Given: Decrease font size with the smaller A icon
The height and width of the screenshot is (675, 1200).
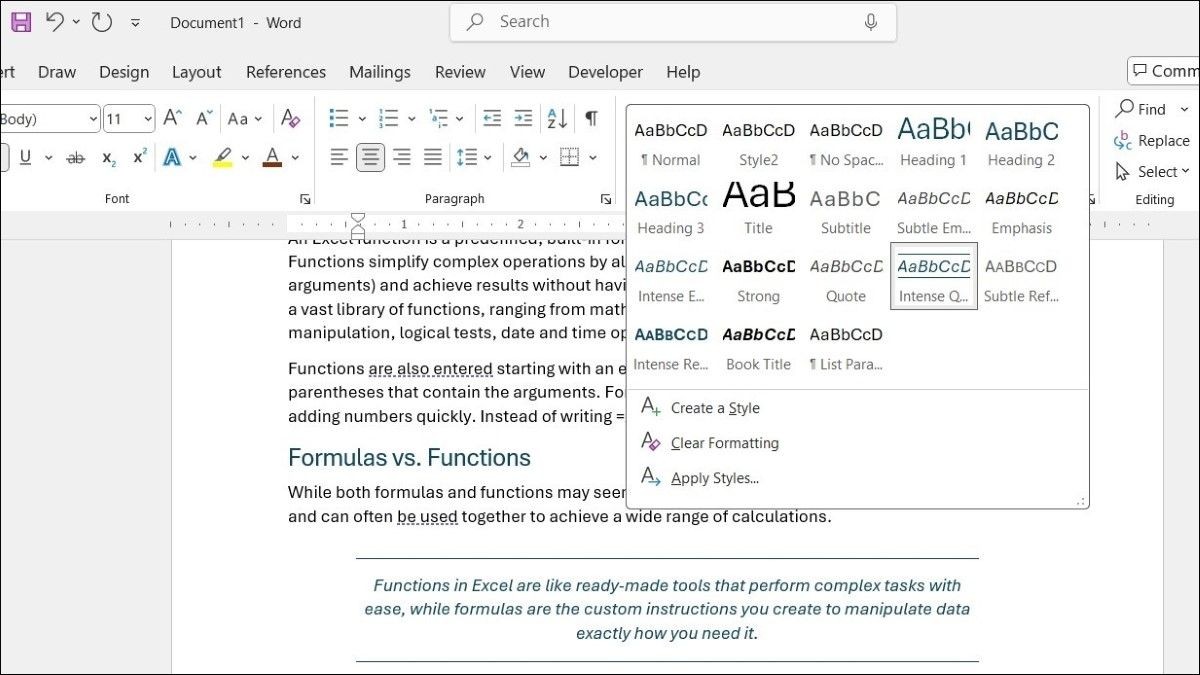Looking at the screenshot, I should pos(204,118).
